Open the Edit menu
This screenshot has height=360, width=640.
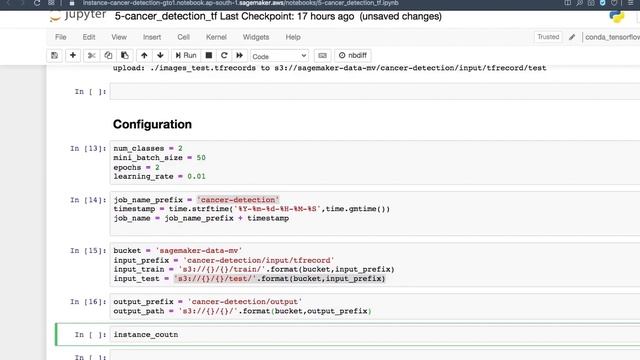(89, 37)
